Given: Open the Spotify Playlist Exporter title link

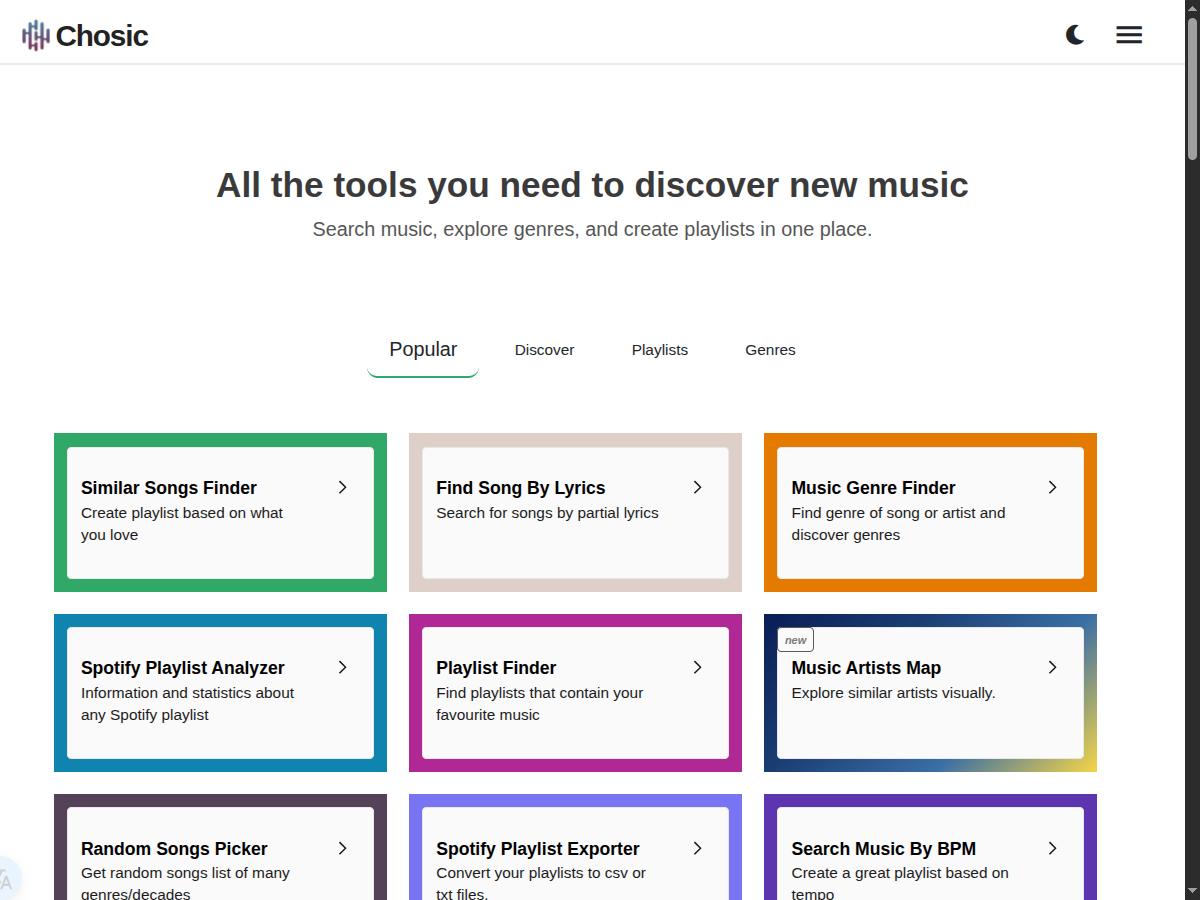Looking at the screenshot, I should [537, 849].
